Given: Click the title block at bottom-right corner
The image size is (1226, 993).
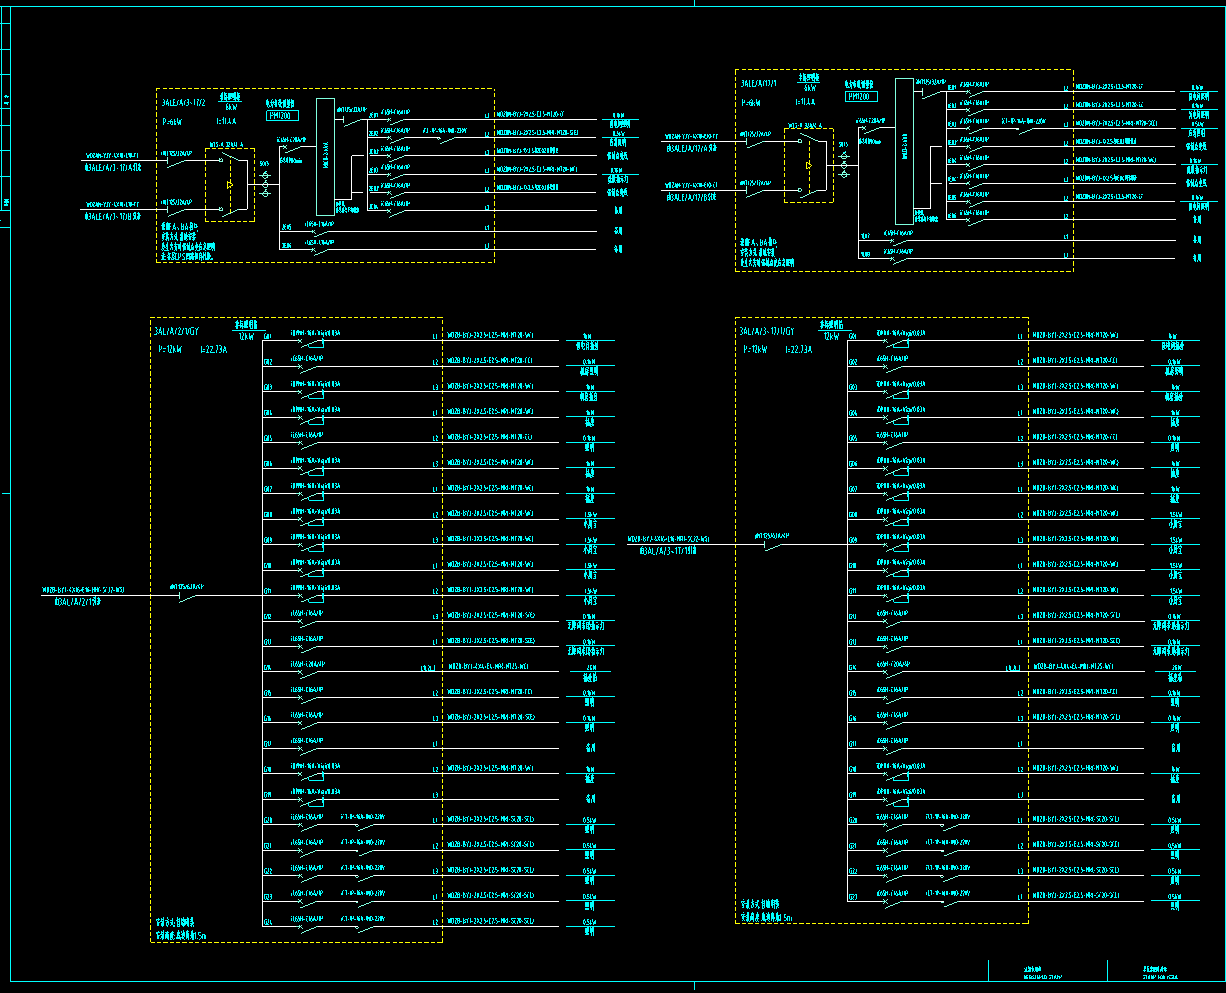Looking at the screenshot, I should pos(1100,972).
